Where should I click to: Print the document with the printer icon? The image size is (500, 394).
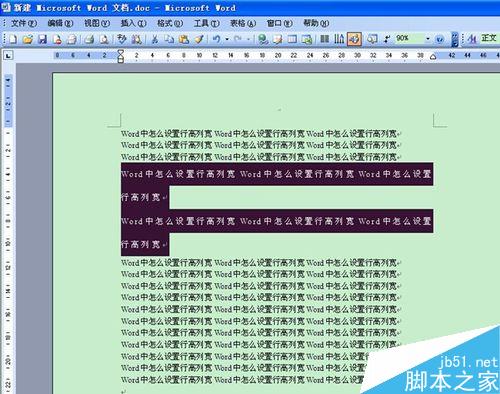89,39
